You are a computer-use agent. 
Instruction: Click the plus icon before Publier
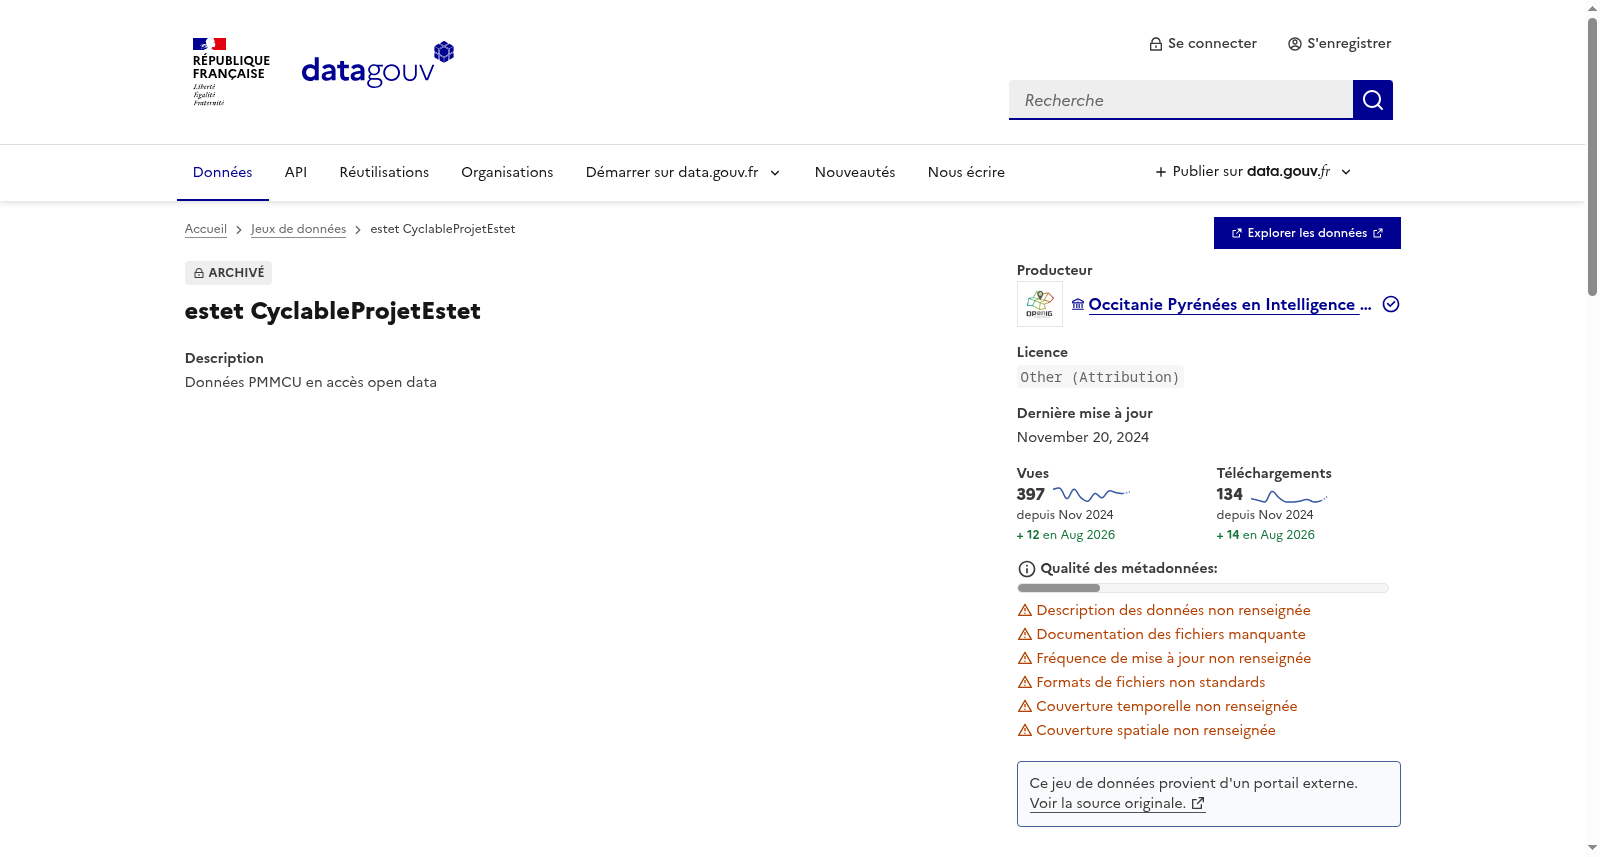(1161, 172)
